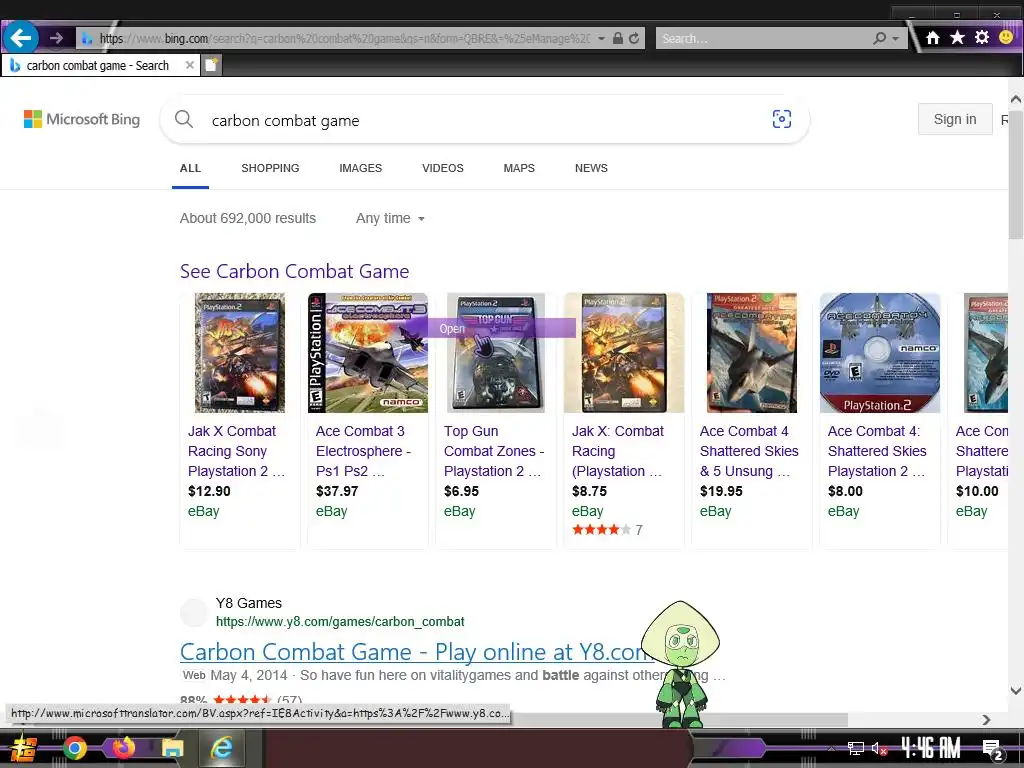Launch Firefox from taskbar

(x=123, y=747)
